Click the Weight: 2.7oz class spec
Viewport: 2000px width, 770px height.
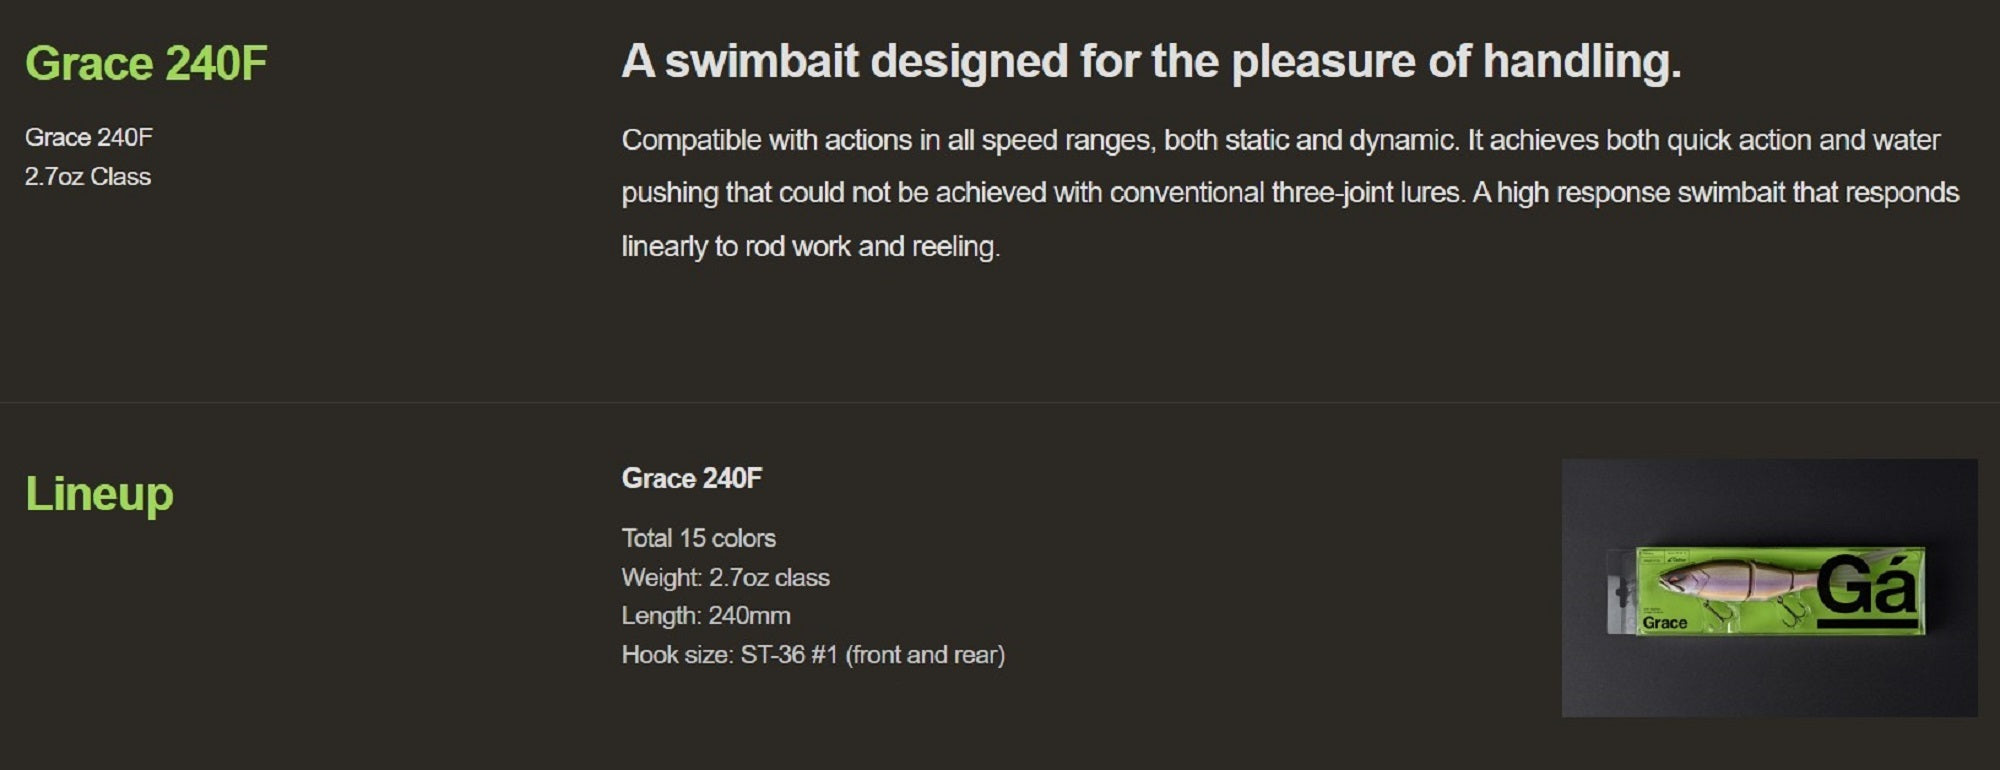pos(725,578)
